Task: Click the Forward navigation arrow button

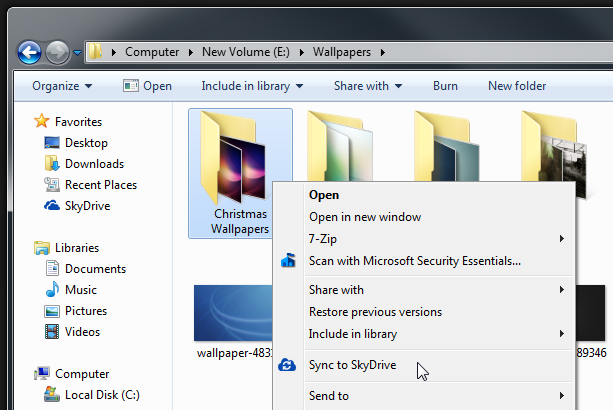Action: pyautogui.click(x=58, y=52)
